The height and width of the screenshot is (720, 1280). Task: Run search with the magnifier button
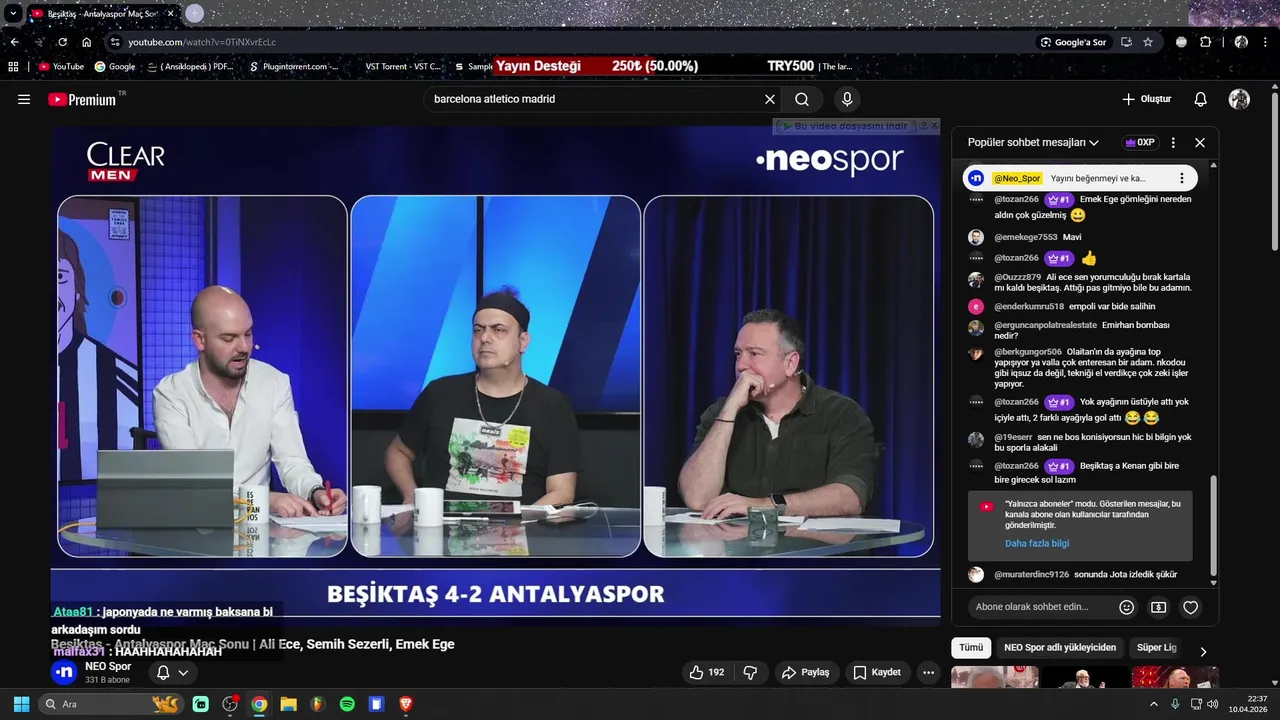pos(802,99)
